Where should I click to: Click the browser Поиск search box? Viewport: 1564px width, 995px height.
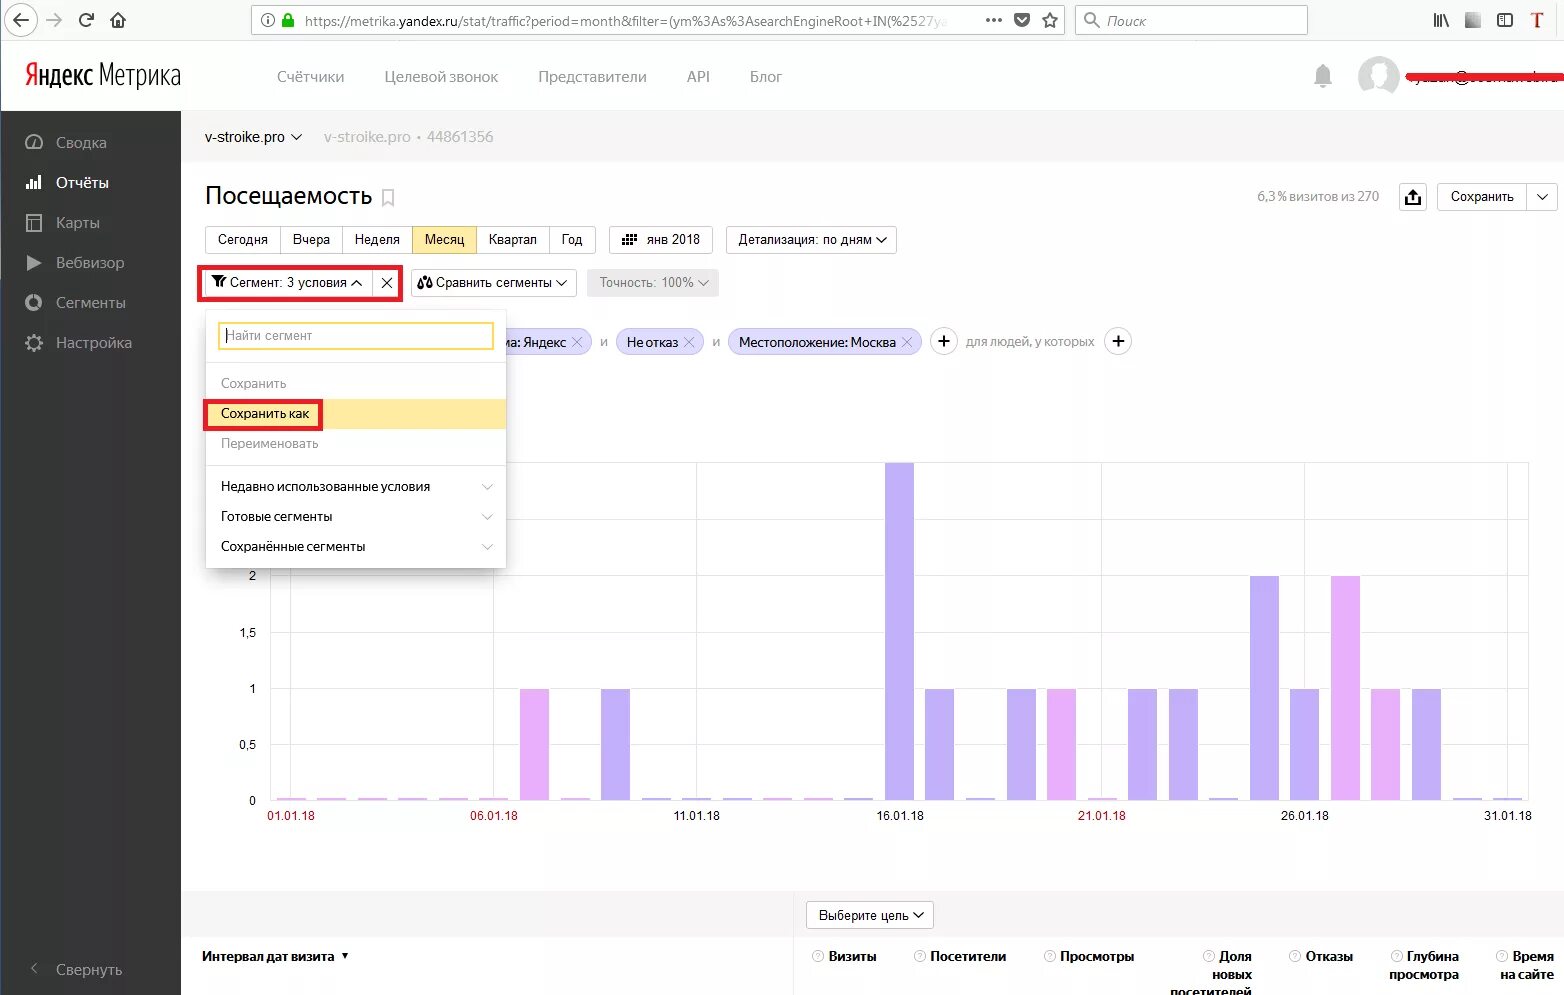[x=1191, y=20]
